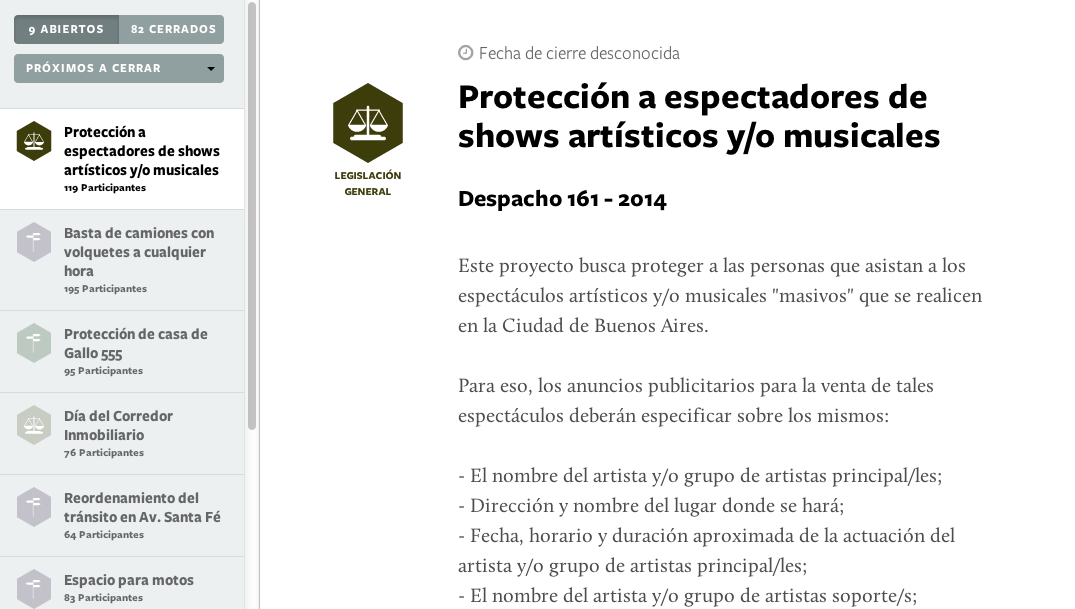Image resolution: width=1075 pixels, height=609 pixels.
Task: Select the Espacio para motos proposal
Action: (x=128, y=580)
